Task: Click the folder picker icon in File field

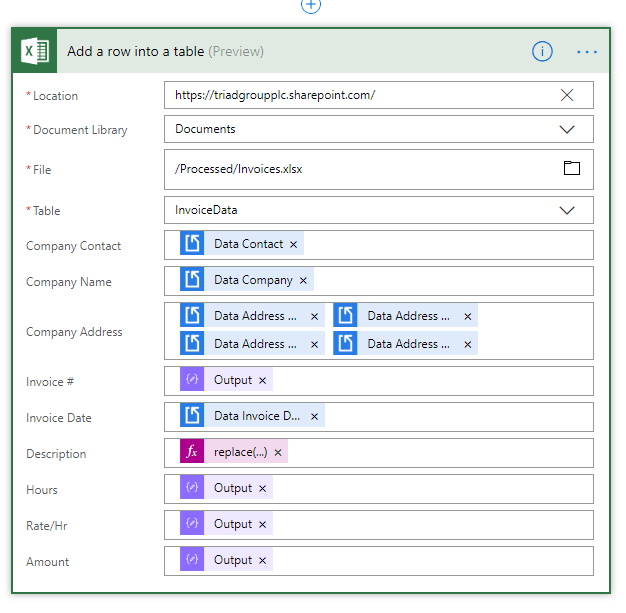Action: click(571, 168)
